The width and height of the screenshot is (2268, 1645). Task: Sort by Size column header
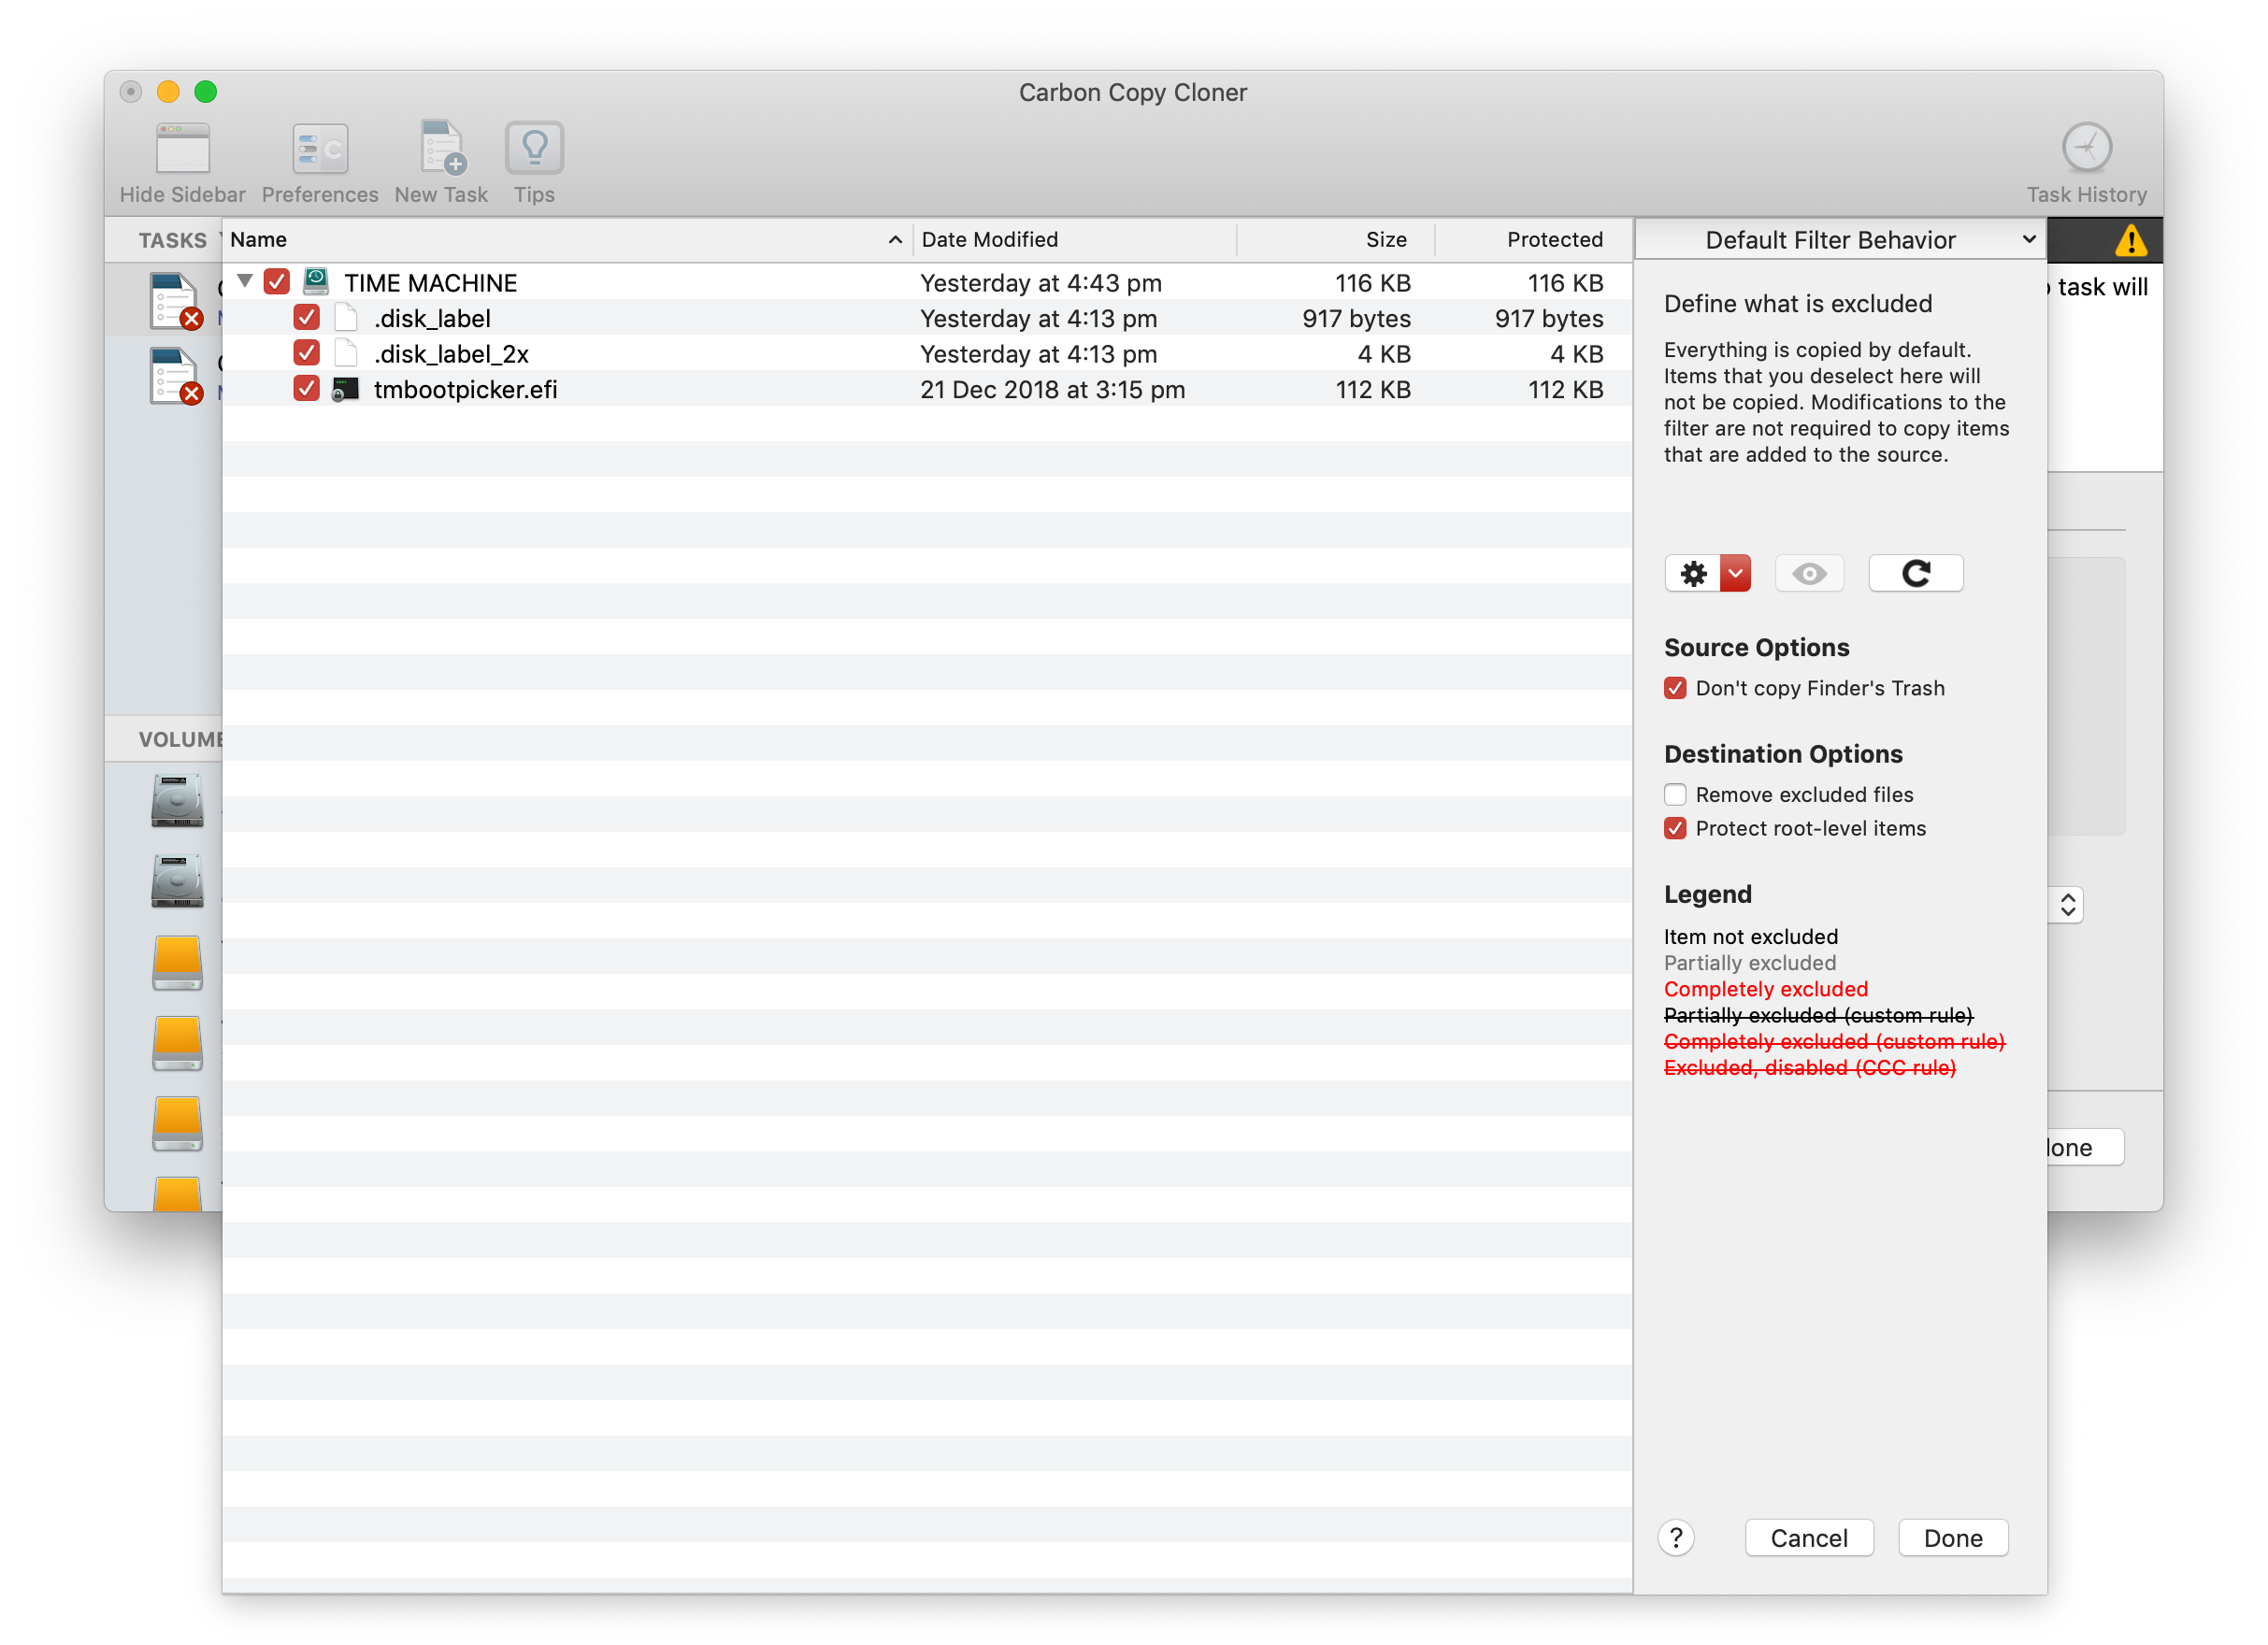[1385, 240]
